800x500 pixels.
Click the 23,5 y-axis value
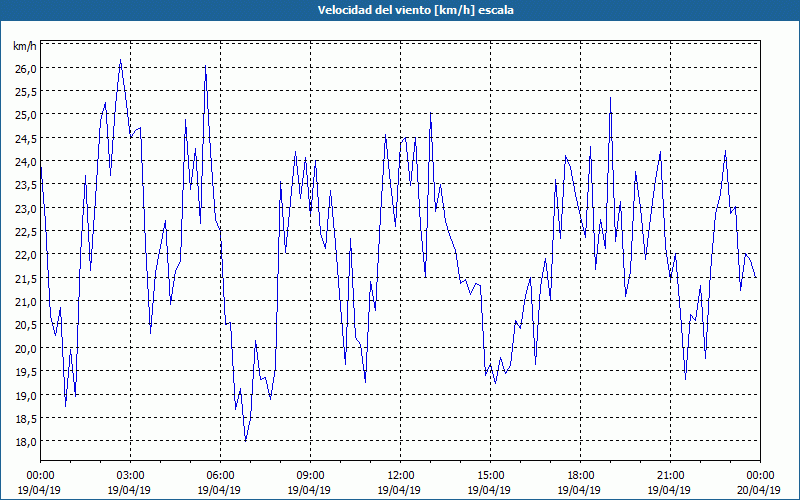26,185
